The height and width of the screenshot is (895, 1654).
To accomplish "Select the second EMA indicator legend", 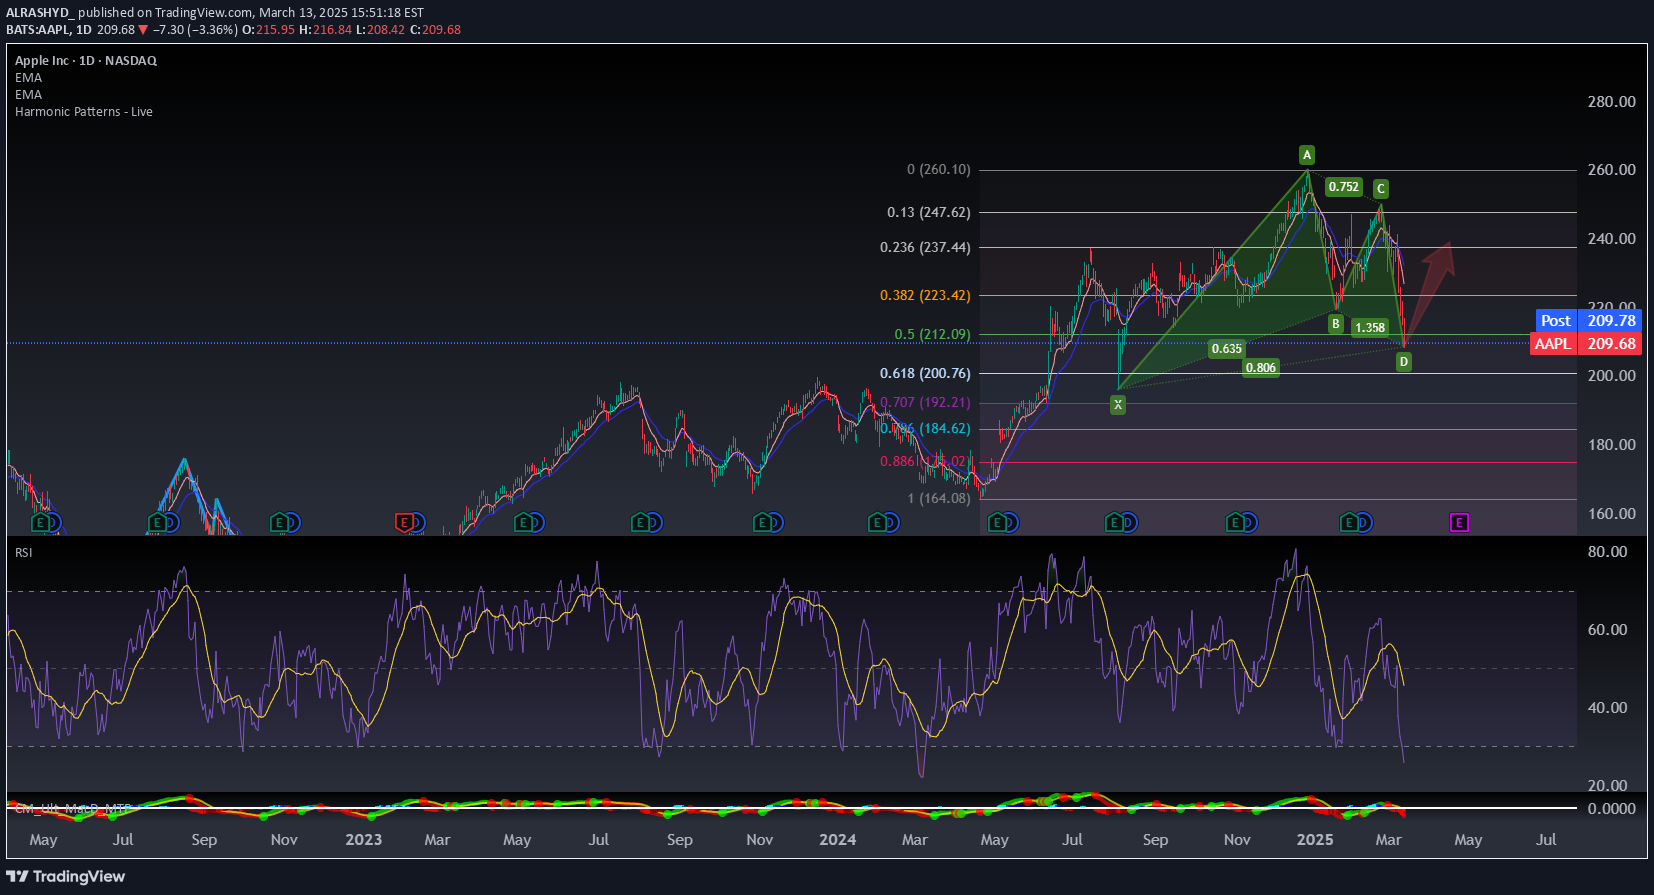I will coord(28,95).
